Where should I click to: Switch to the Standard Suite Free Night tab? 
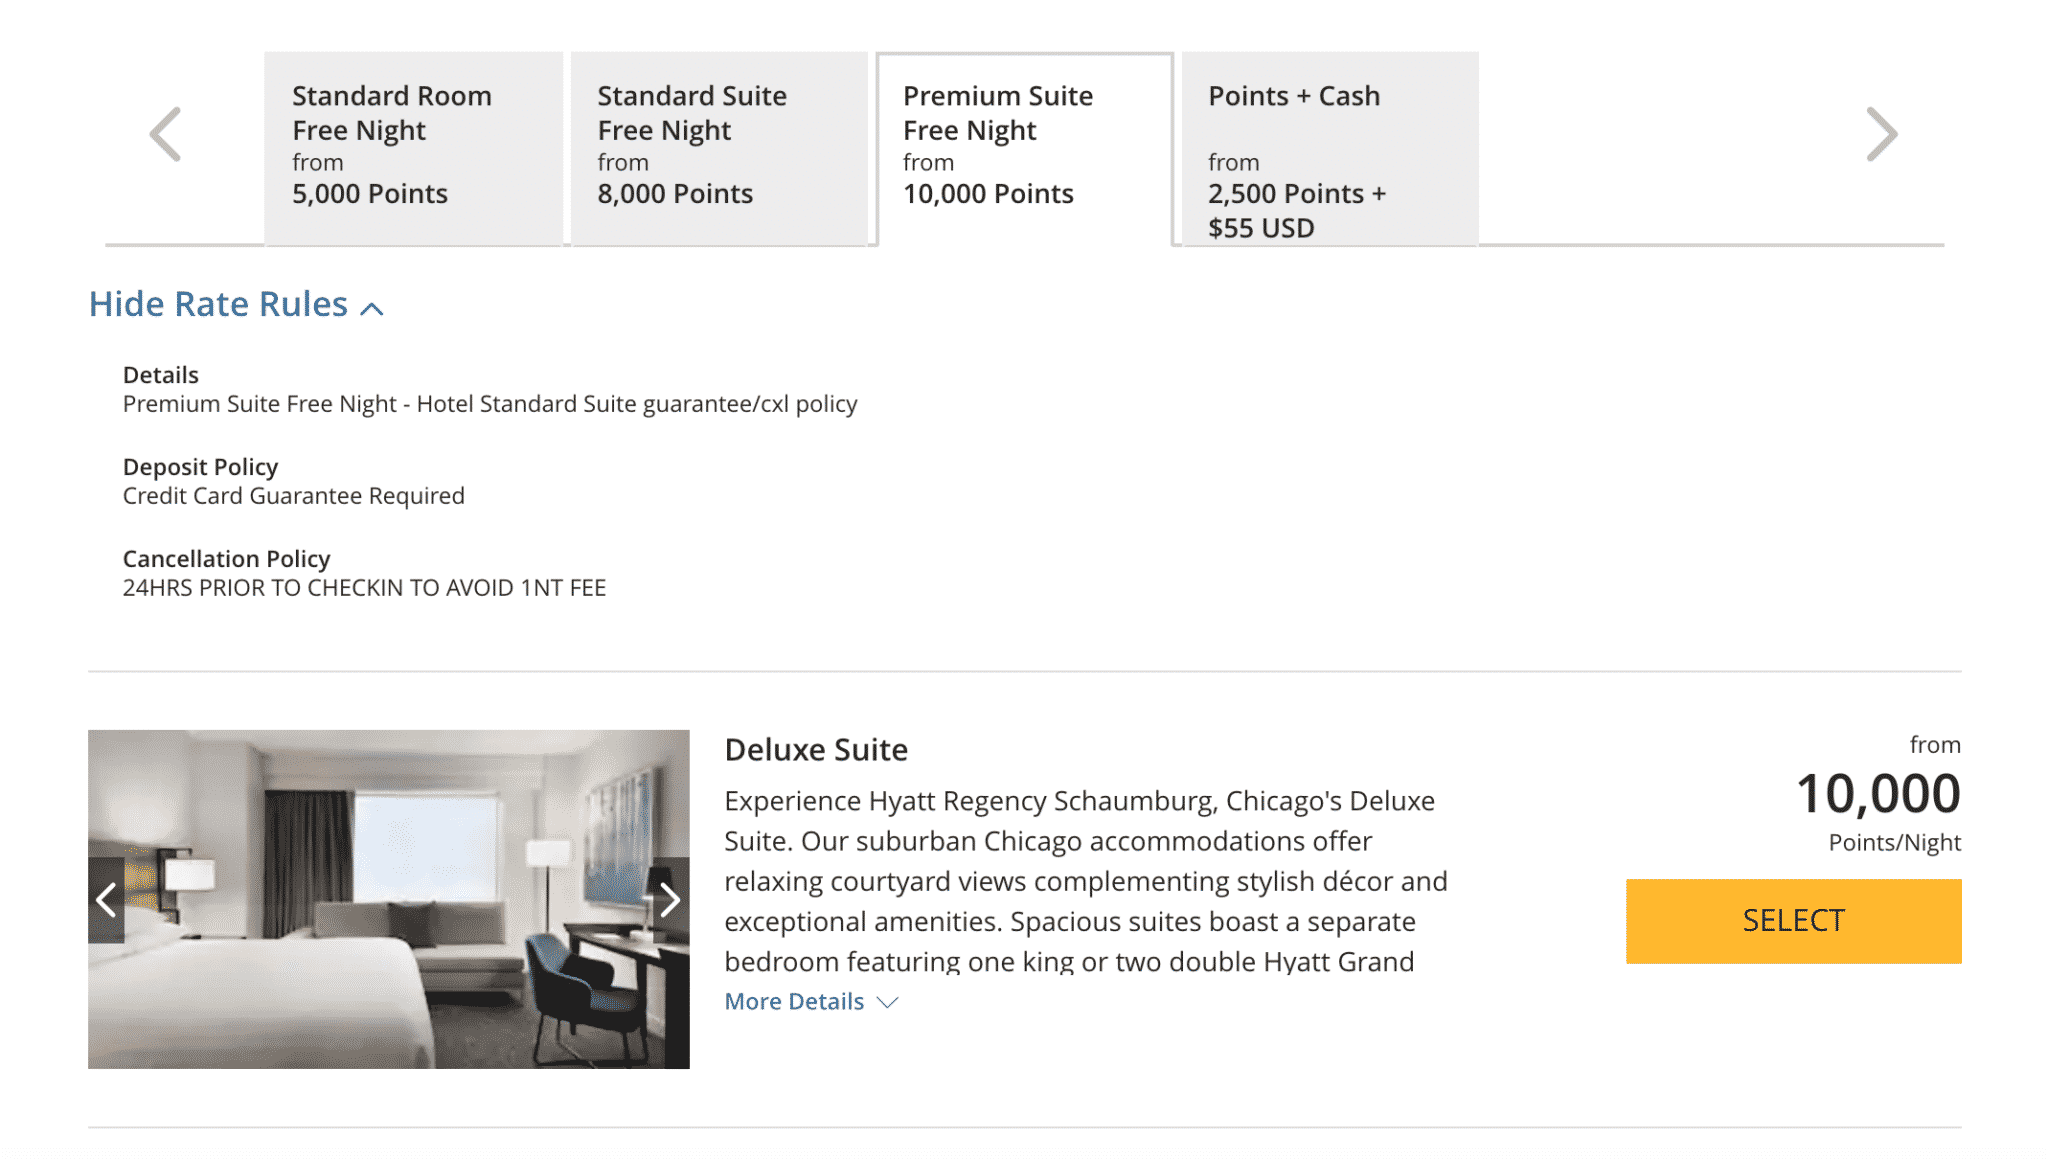tap(719, 148)
